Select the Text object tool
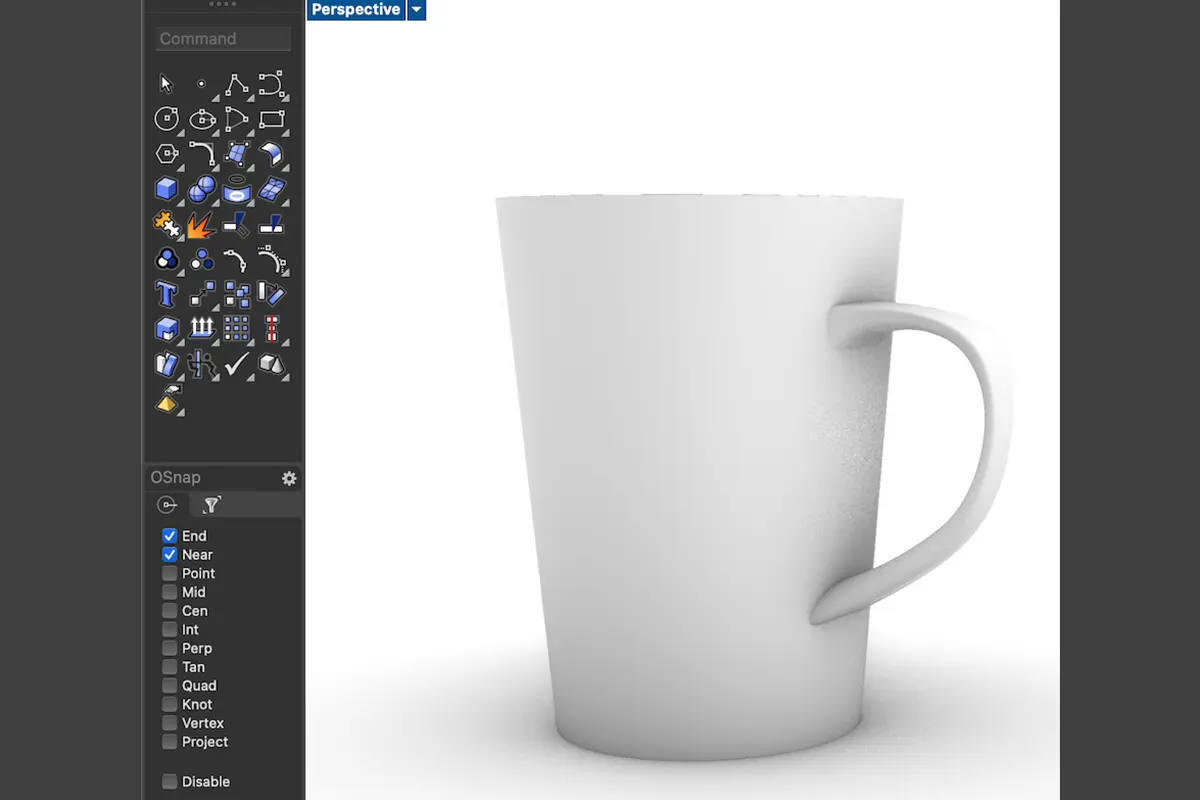 pyautogui.click(x=166, y=294)
